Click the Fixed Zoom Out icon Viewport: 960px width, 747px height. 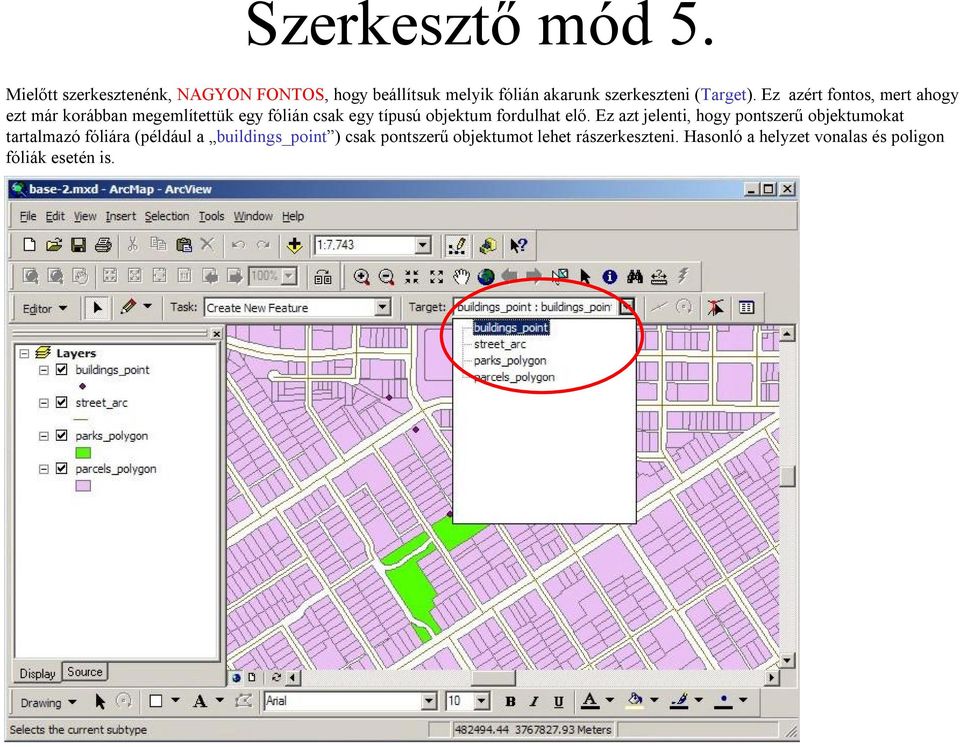pyautogui.click(x=436, y=277)
